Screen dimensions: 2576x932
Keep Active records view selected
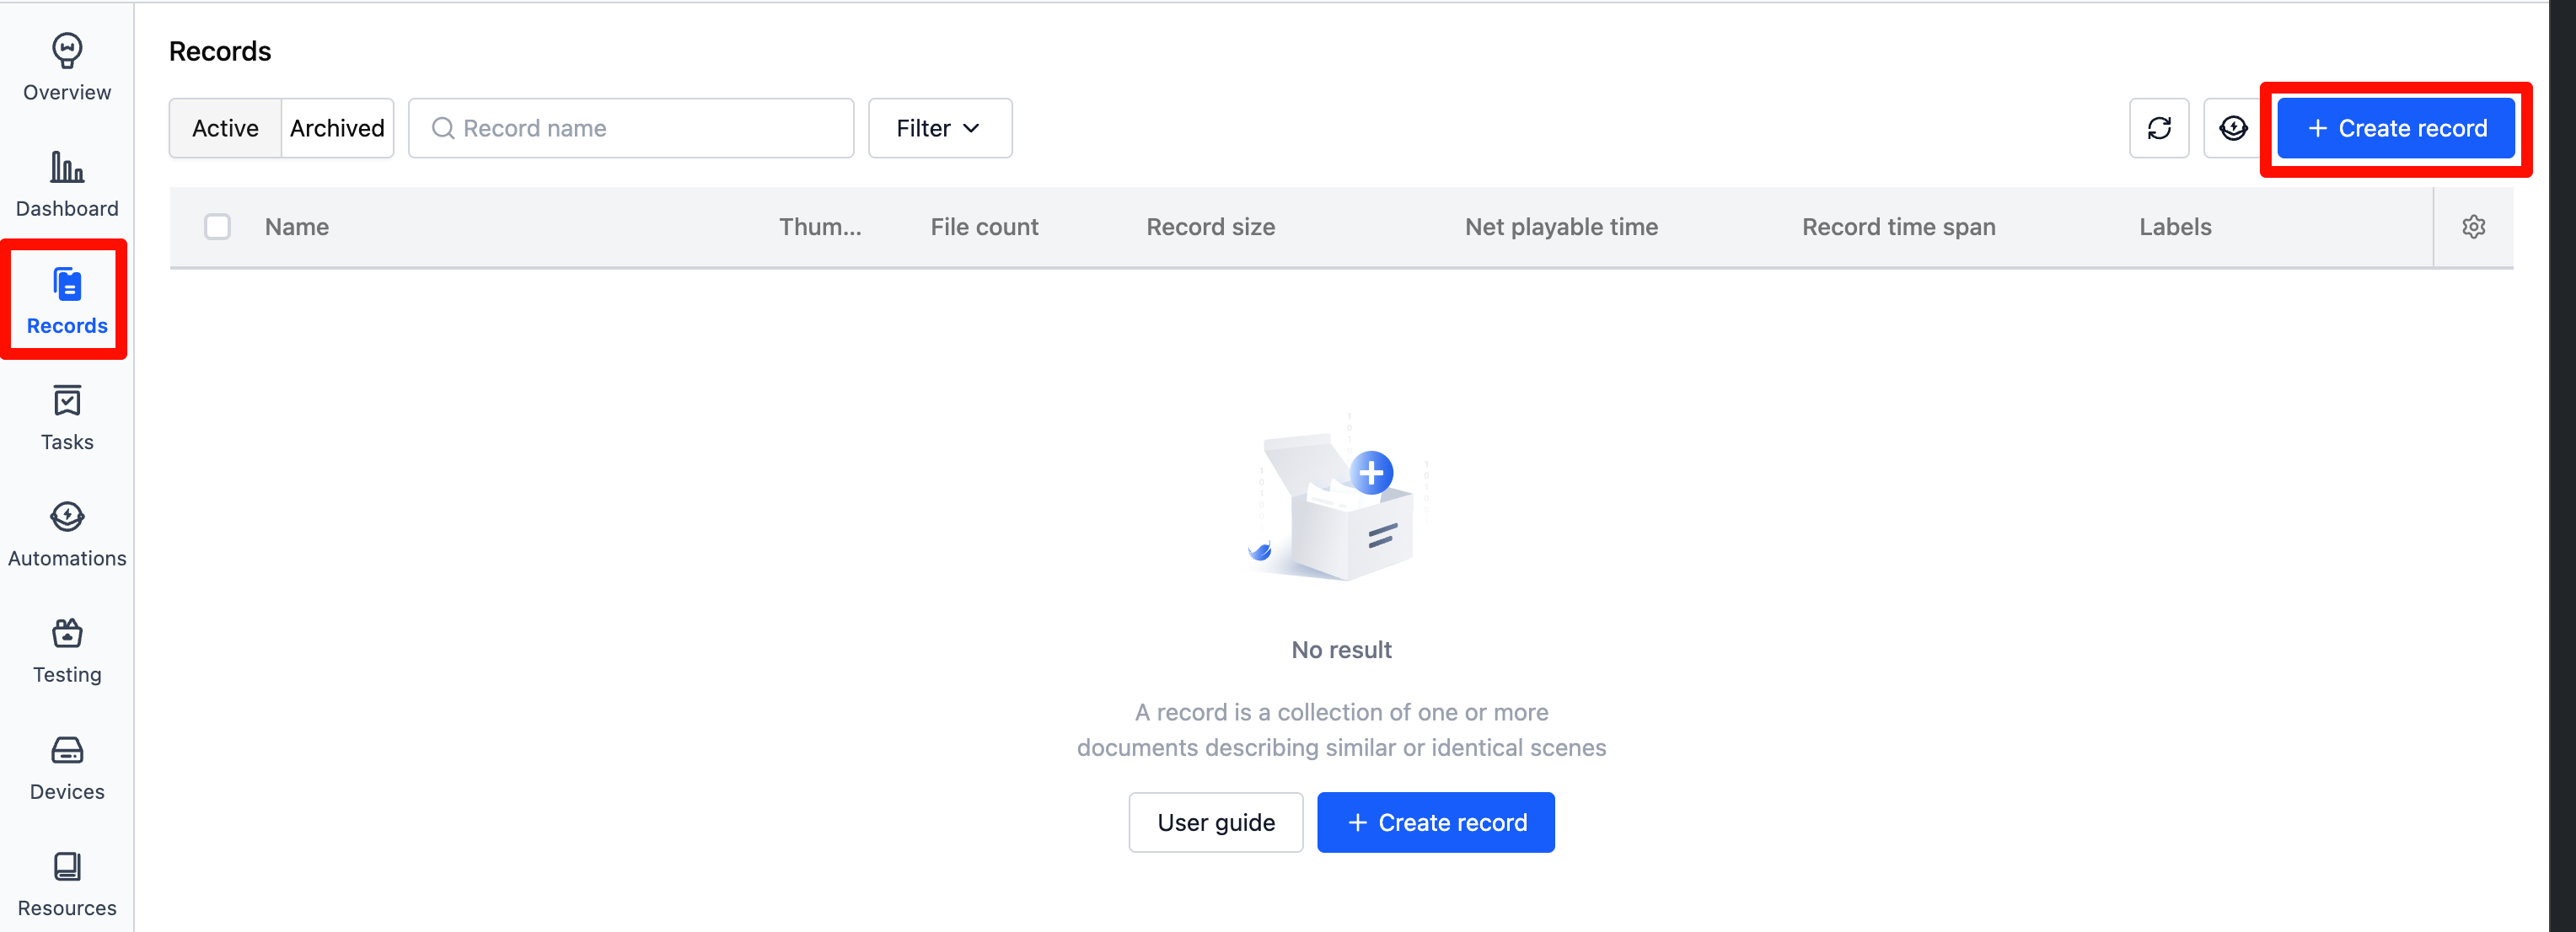click(224, 128)
